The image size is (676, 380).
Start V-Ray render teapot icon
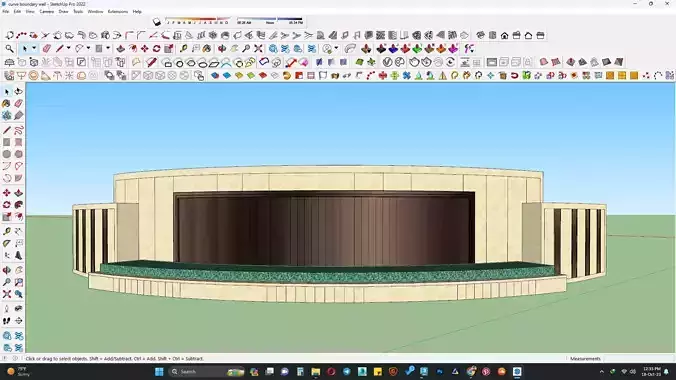pyautogui.click(x=414, y=62)
